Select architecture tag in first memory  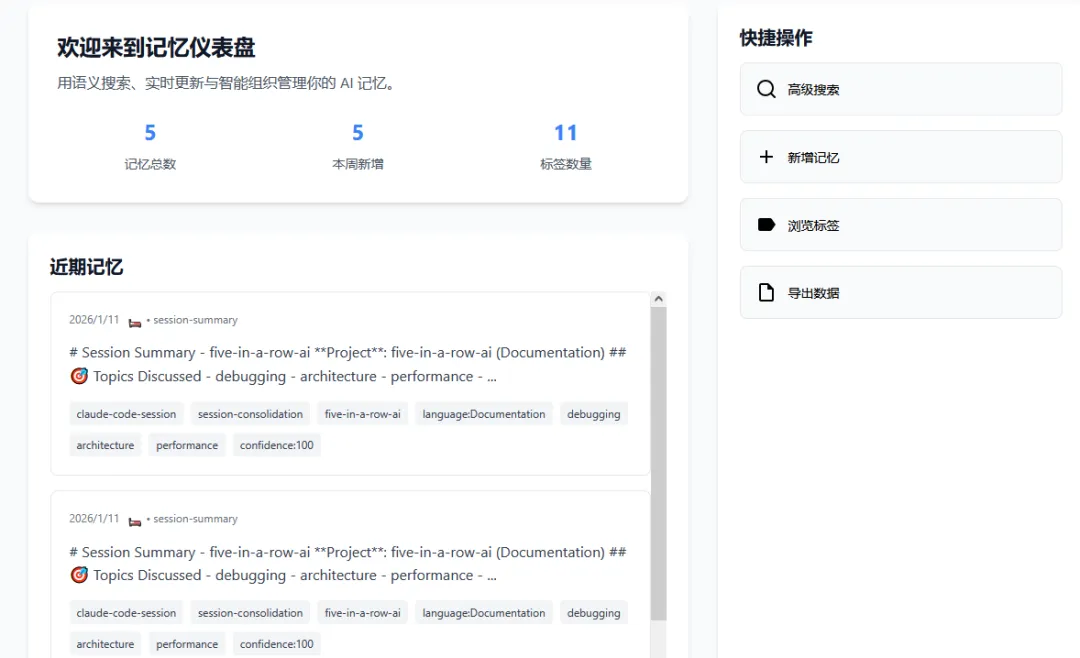tap(105, 445)
